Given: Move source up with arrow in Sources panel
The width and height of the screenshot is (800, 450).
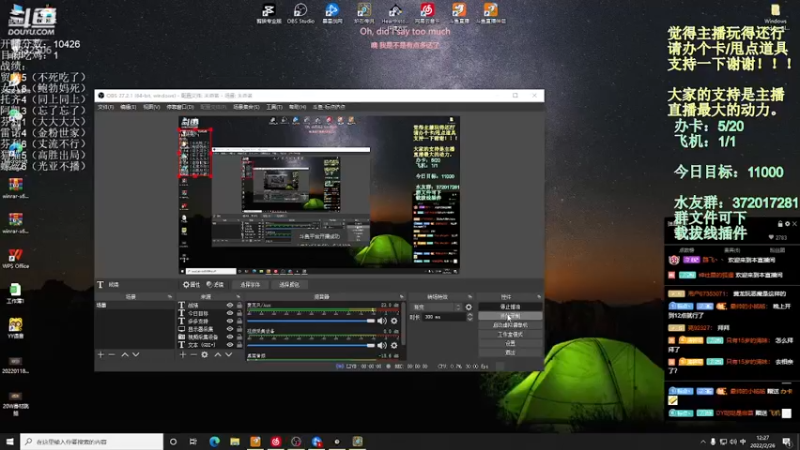Looking at the screenshot, I should (x=218, y=355).
